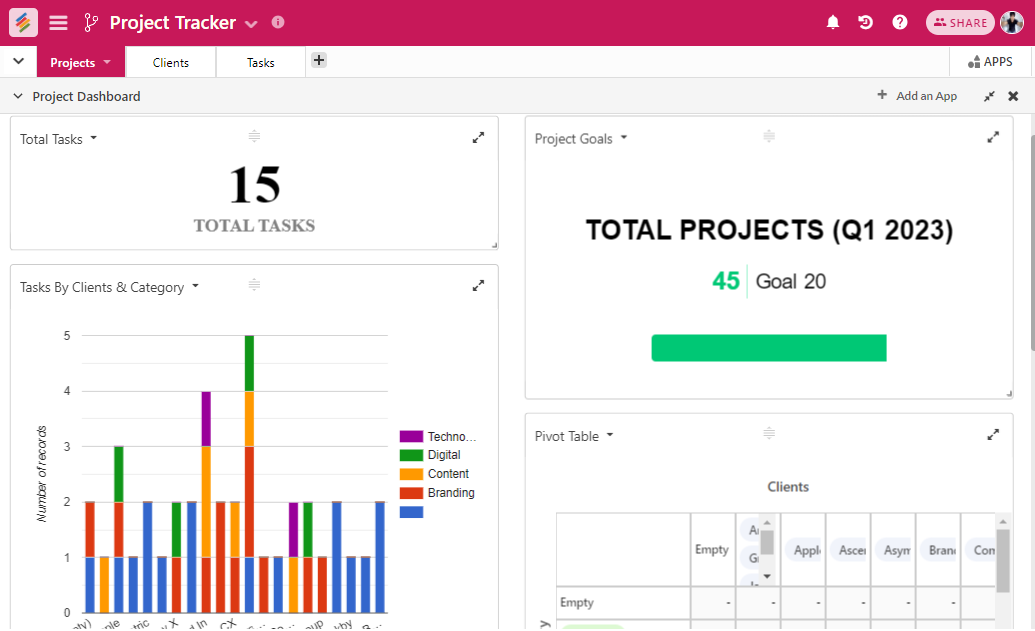Expand the Project Goals app fullscreen
Viewport: 1035px width, 631px height.
[993, 137]
